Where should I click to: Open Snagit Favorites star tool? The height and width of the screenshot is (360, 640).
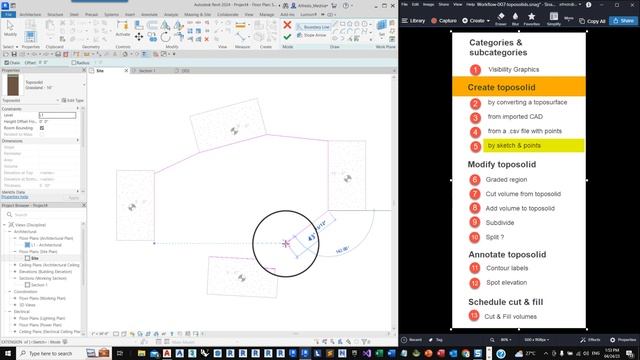531,19
